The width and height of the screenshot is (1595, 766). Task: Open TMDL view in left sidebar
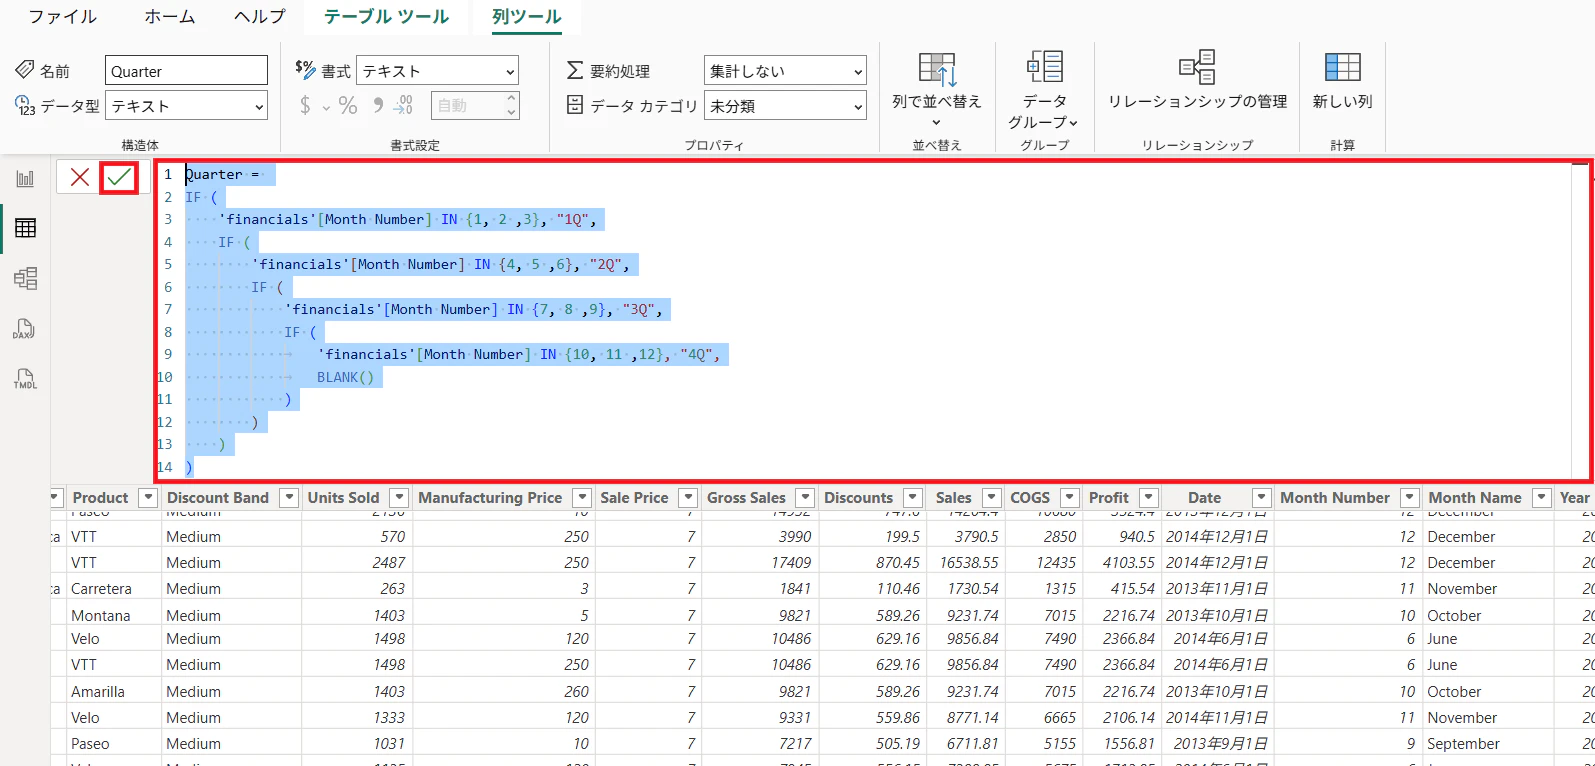click(x=25, y=379)
